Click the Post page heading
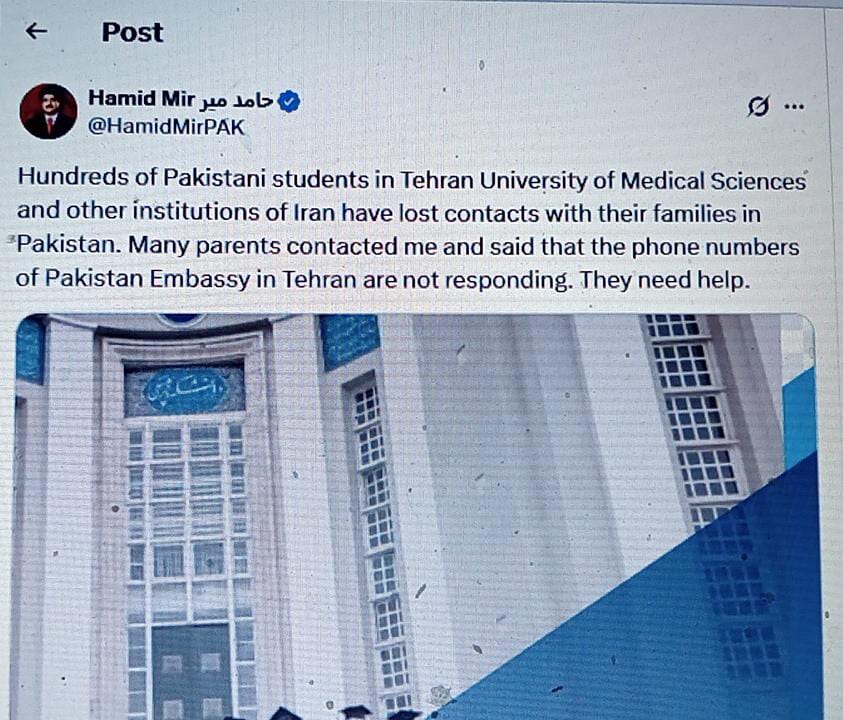This screenshot has height=720, width=843. (132, 32)
